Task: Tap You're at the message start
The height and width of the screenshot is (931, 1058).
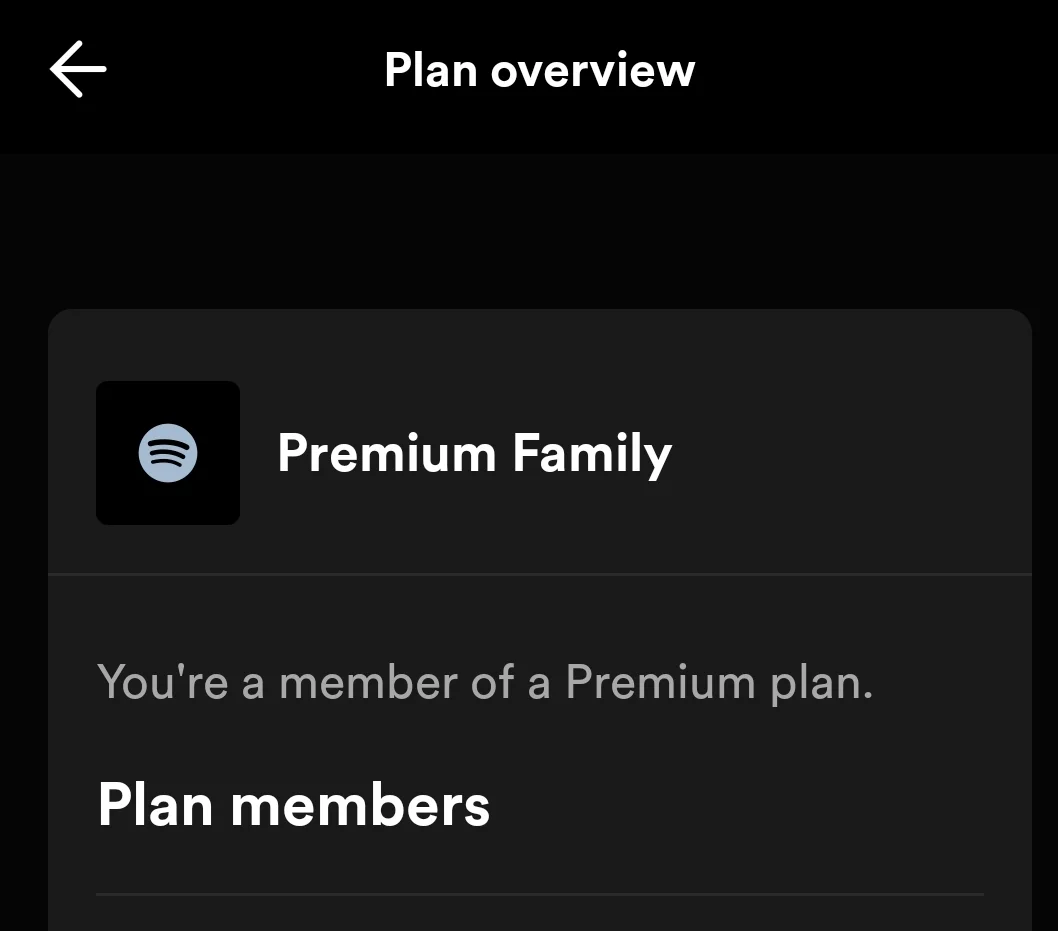Action: (163, 681)
